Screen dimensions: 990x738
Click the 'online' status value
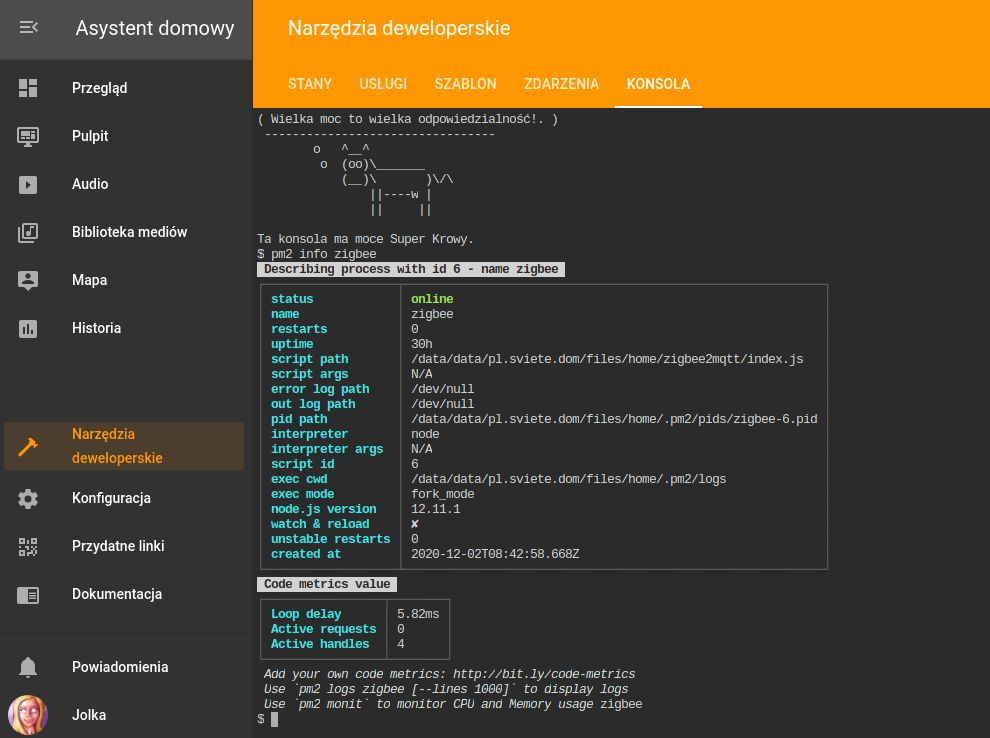click(x=432, y=299)
